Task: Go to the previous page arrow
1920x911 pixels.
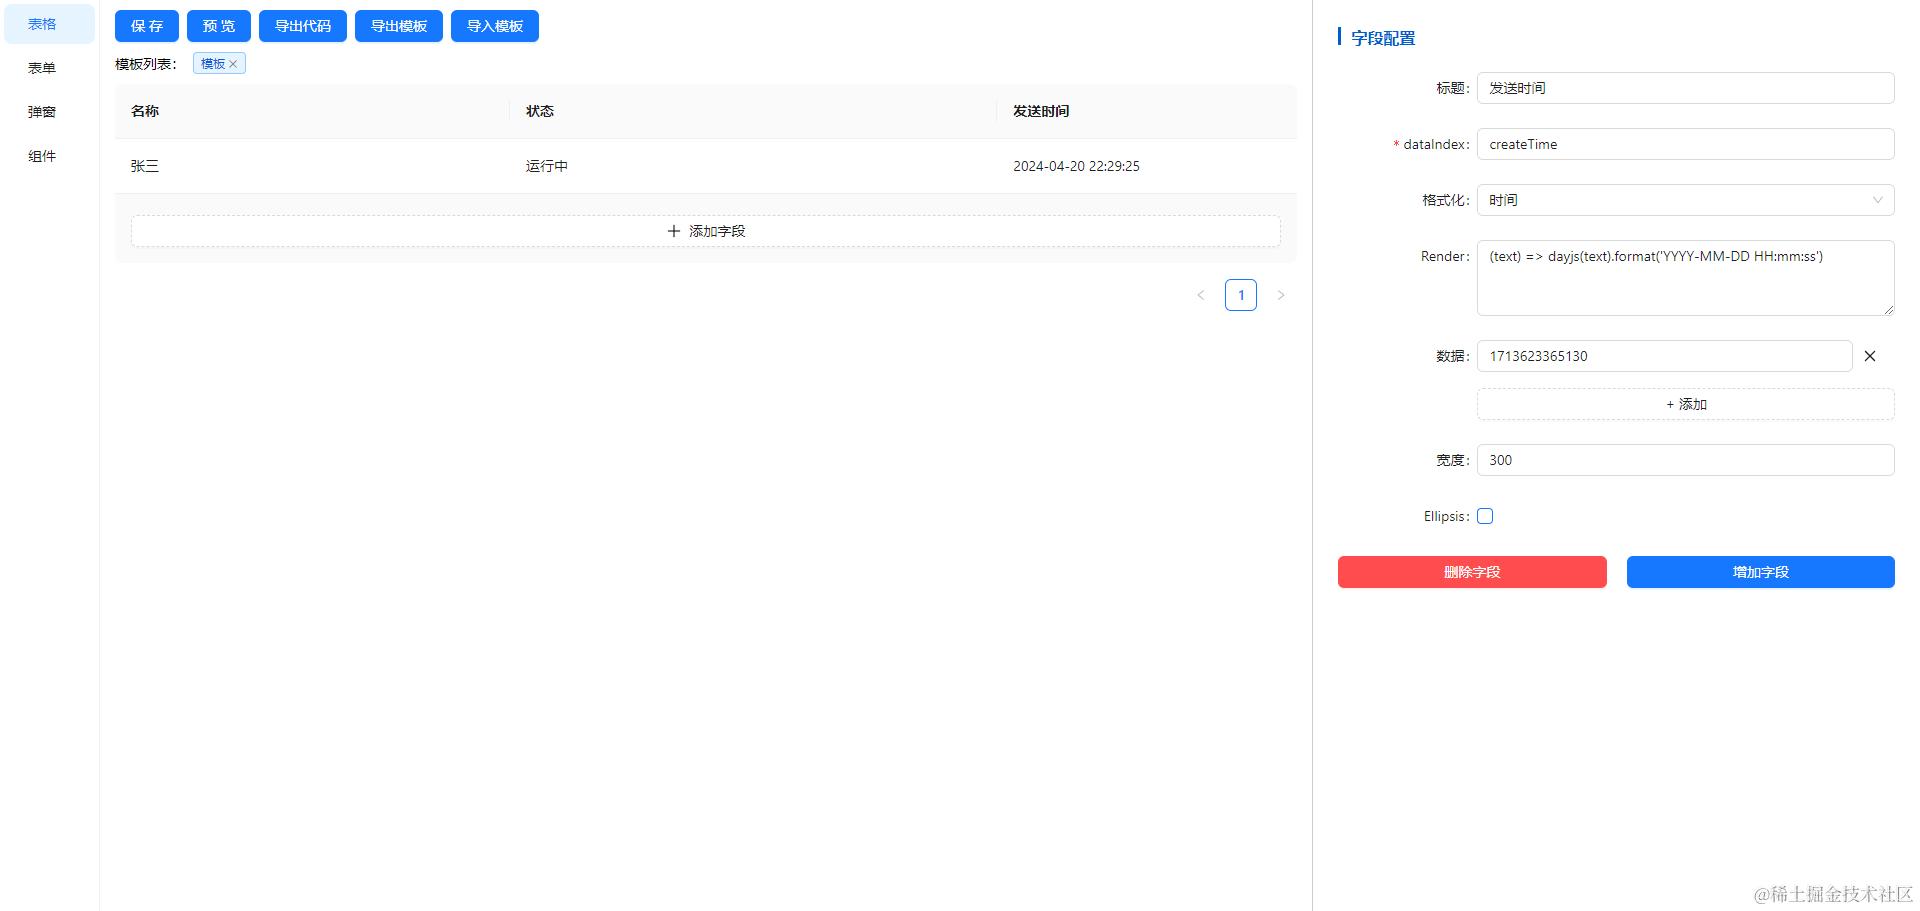Action: tap(1201, 295)
